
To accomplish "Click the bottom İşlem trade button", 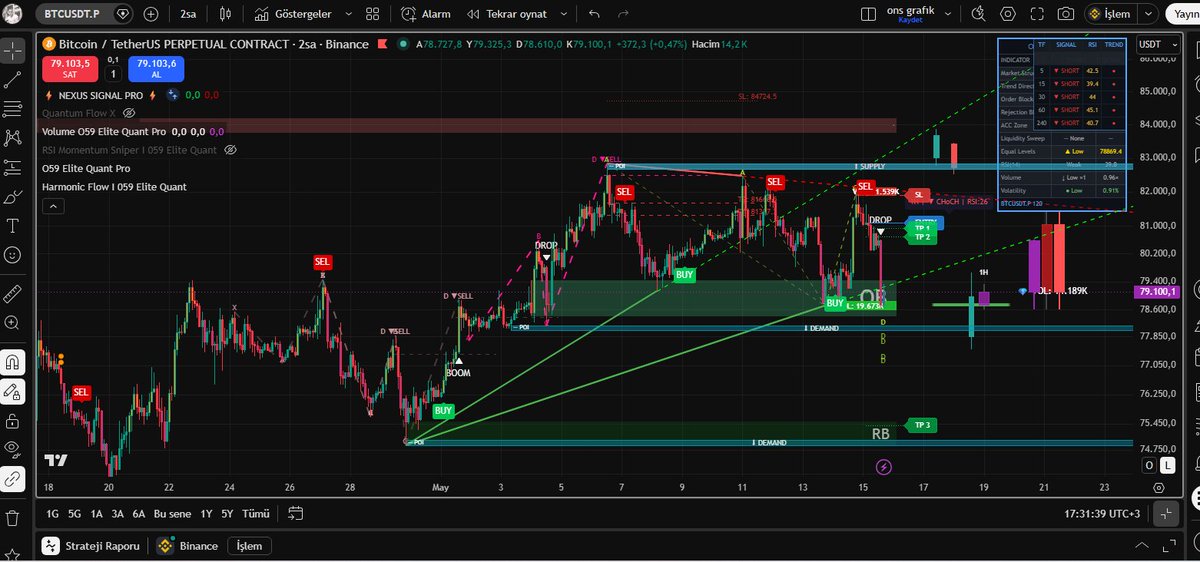I will [x=249, y=546].
